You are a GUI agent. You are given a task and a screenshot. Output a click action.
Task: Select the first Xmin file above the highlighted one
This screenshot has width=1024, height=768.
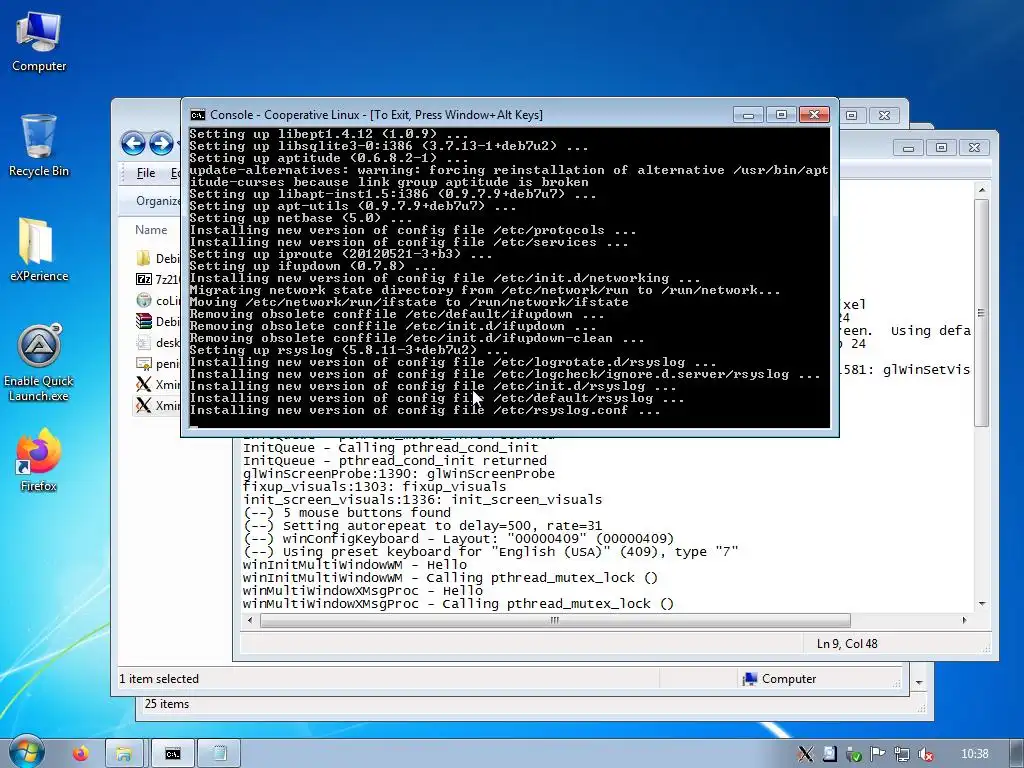pyautogui.click(x=157, y=384)
